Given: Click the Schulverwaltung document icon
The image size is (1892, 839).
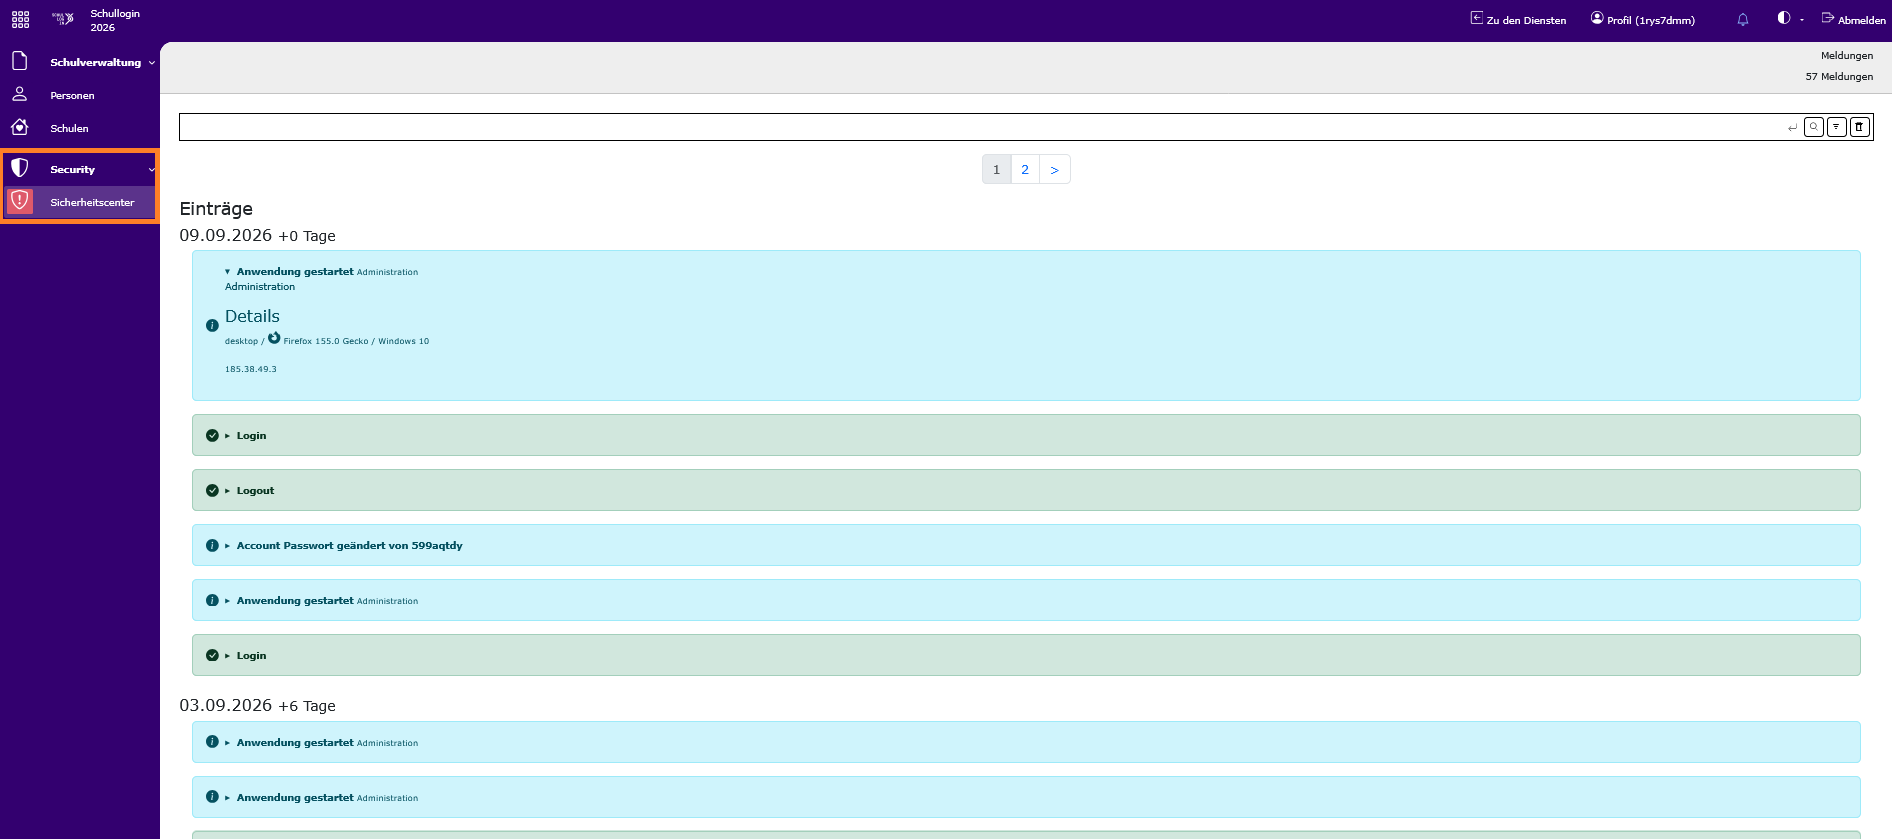Looking at the screenshot, I should (x=19, y=61).
